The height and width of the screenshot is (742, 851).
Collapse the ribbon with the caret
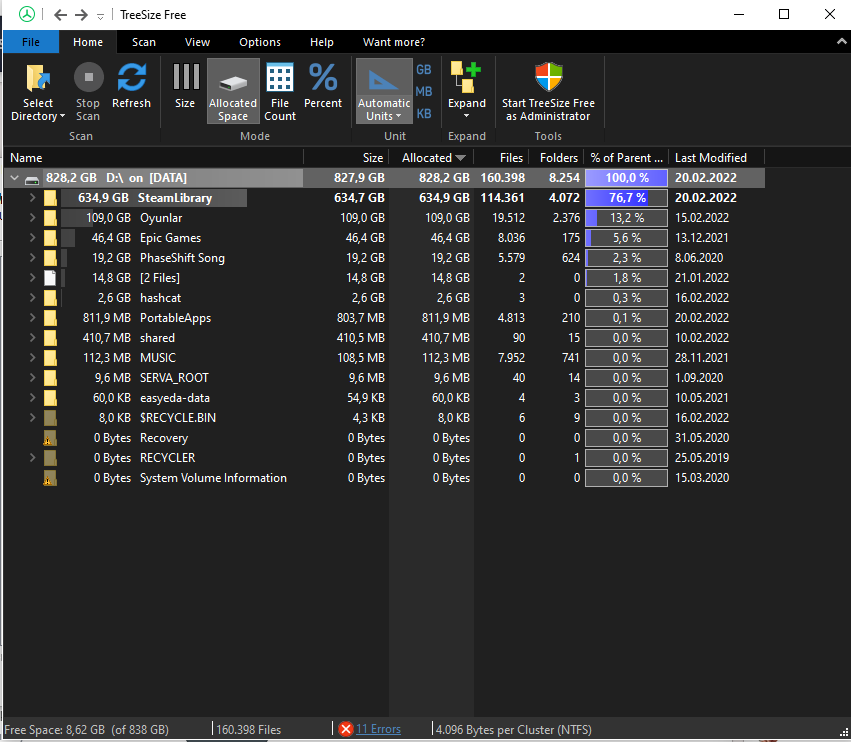pyautogui.click(x=841, y=41)
